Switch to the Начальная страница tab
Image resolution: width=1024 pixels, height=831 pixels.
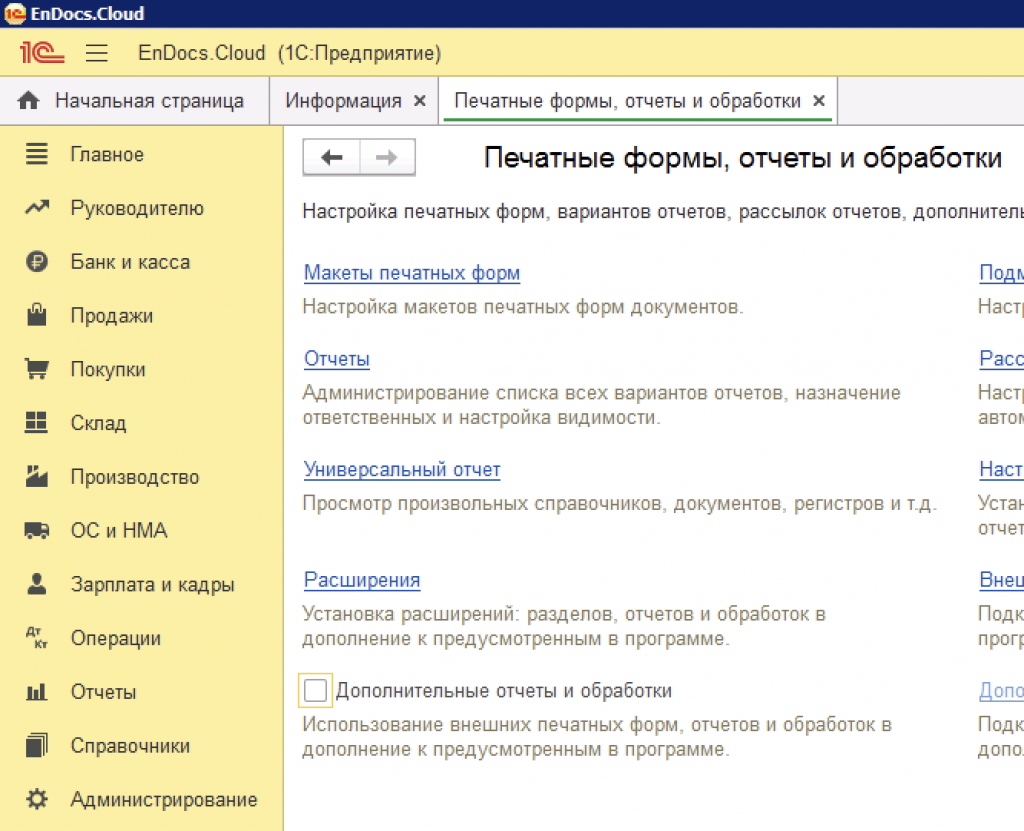[135, 101]
